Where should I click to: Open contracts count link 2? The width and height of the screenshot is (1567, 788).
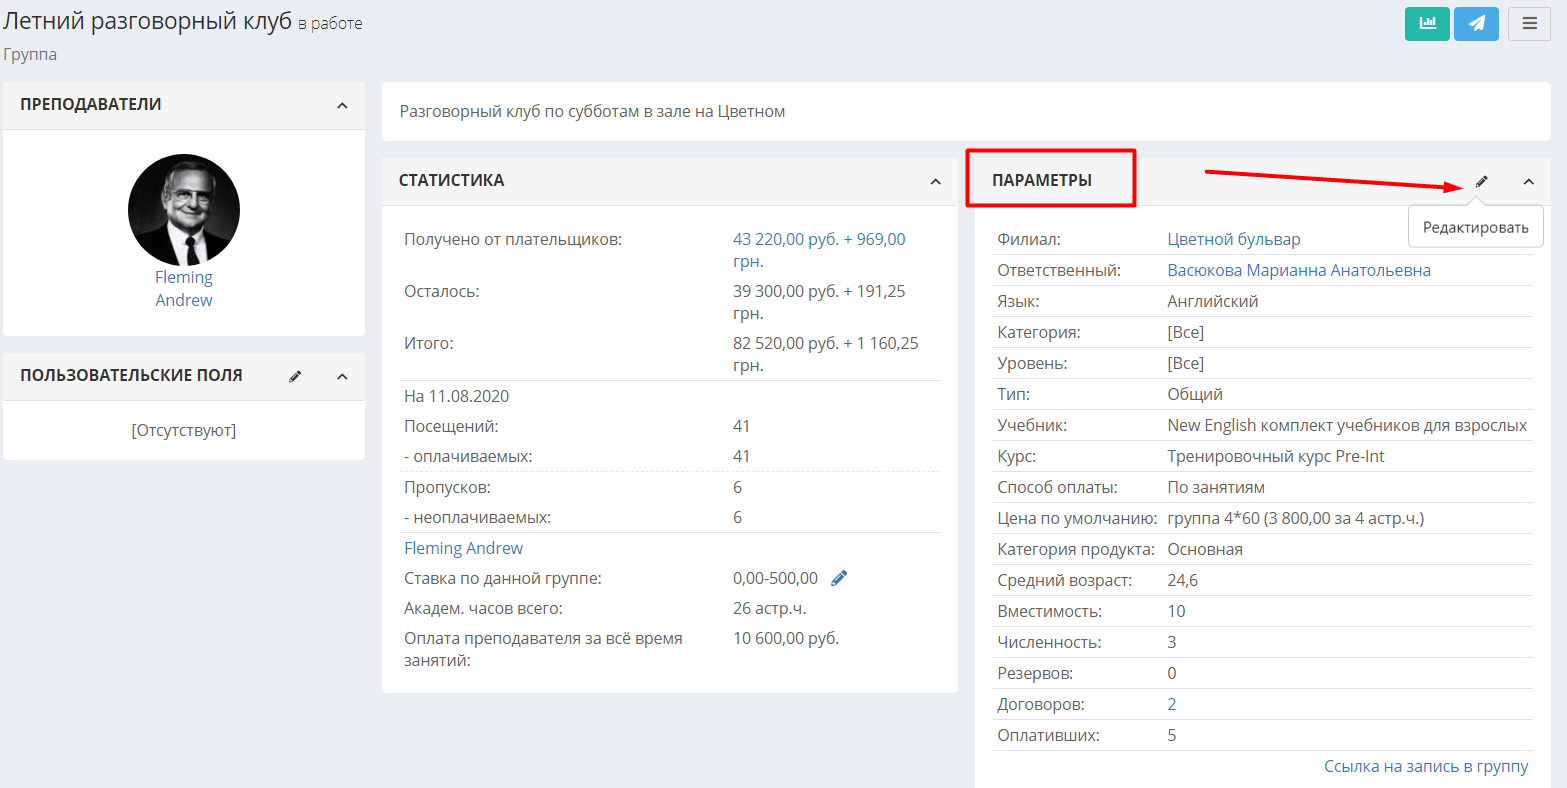point(1172,704)
